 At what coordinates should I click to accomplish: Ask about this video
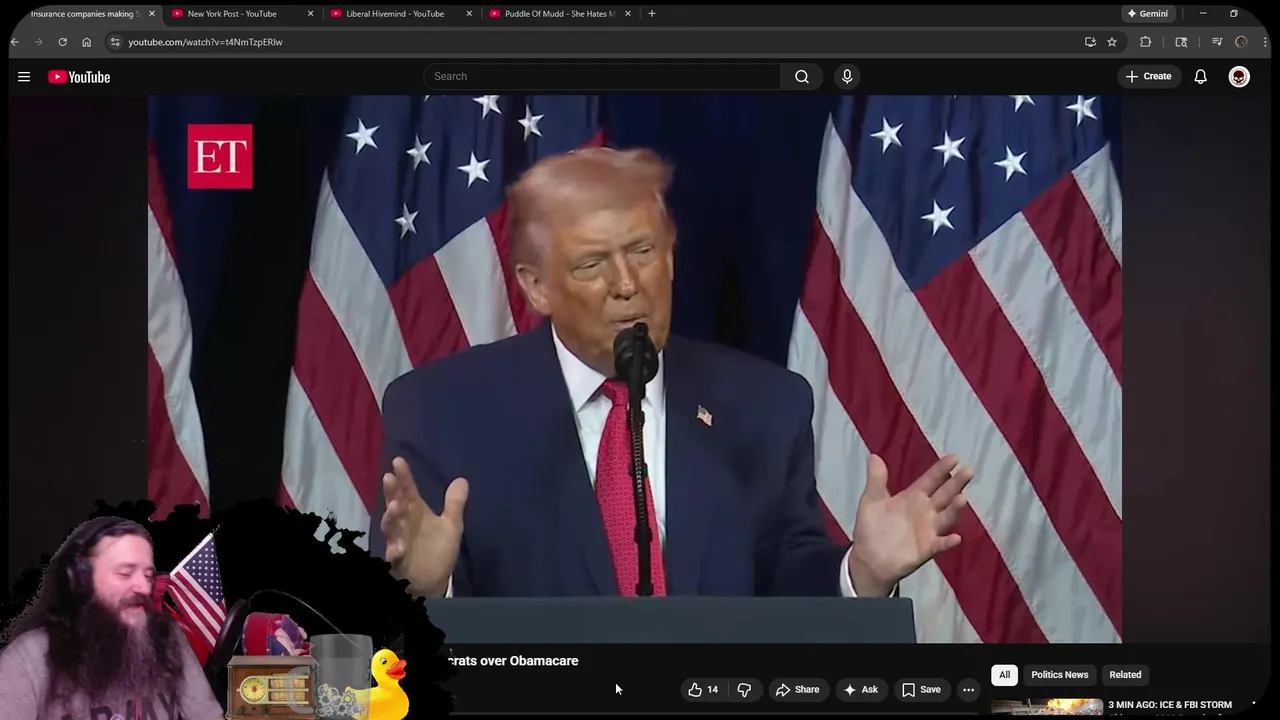pos(860,689)
